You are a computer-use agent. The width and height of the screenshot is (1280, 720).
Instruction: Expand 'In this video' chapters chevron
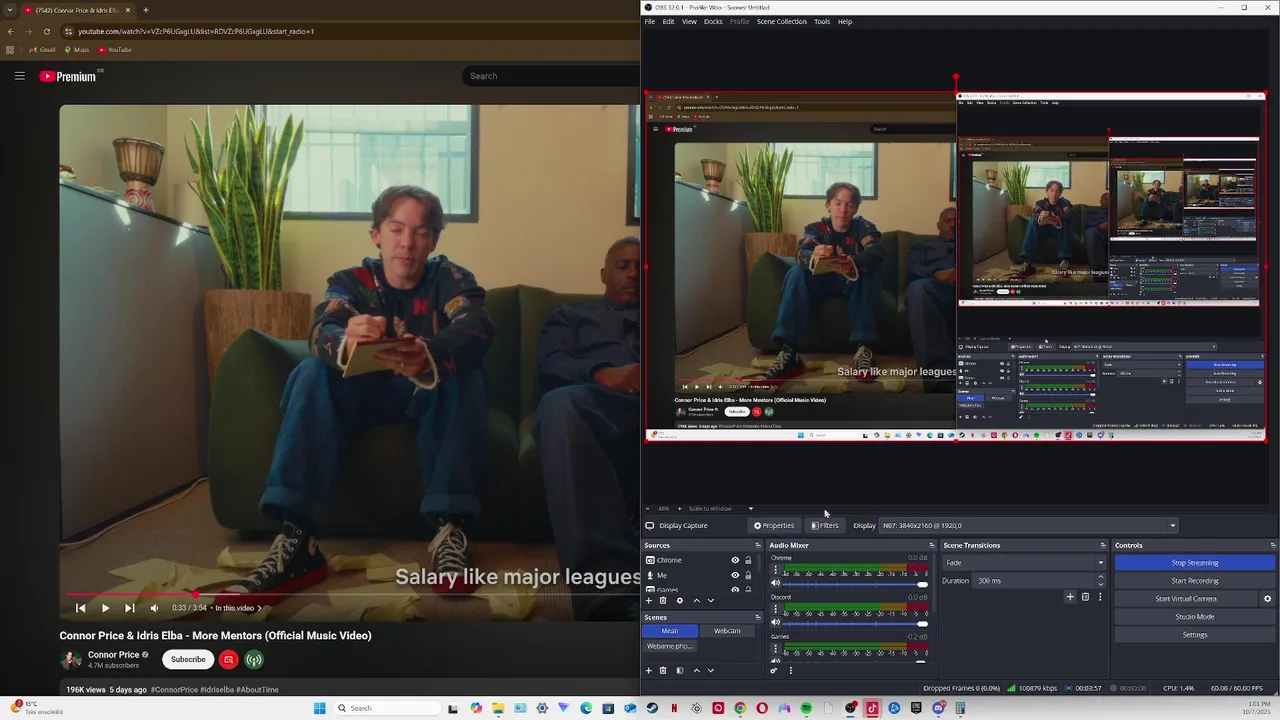point(259,608)
